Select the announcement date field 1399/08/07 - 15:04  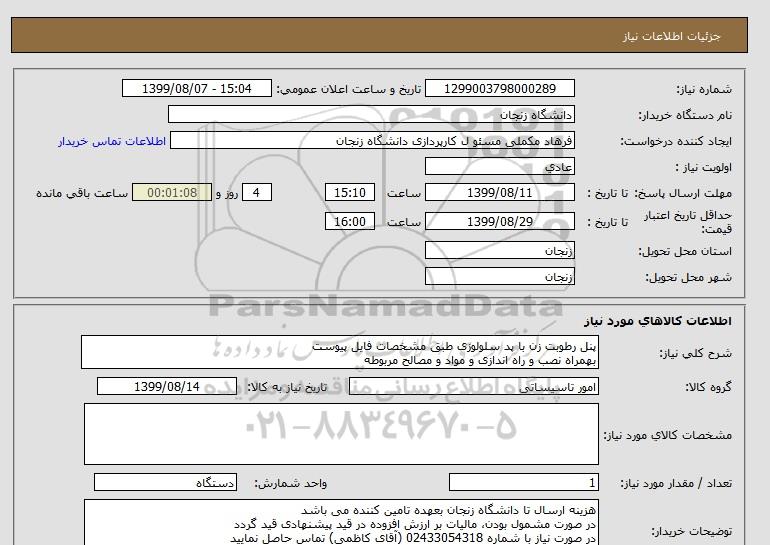[196, 88]
